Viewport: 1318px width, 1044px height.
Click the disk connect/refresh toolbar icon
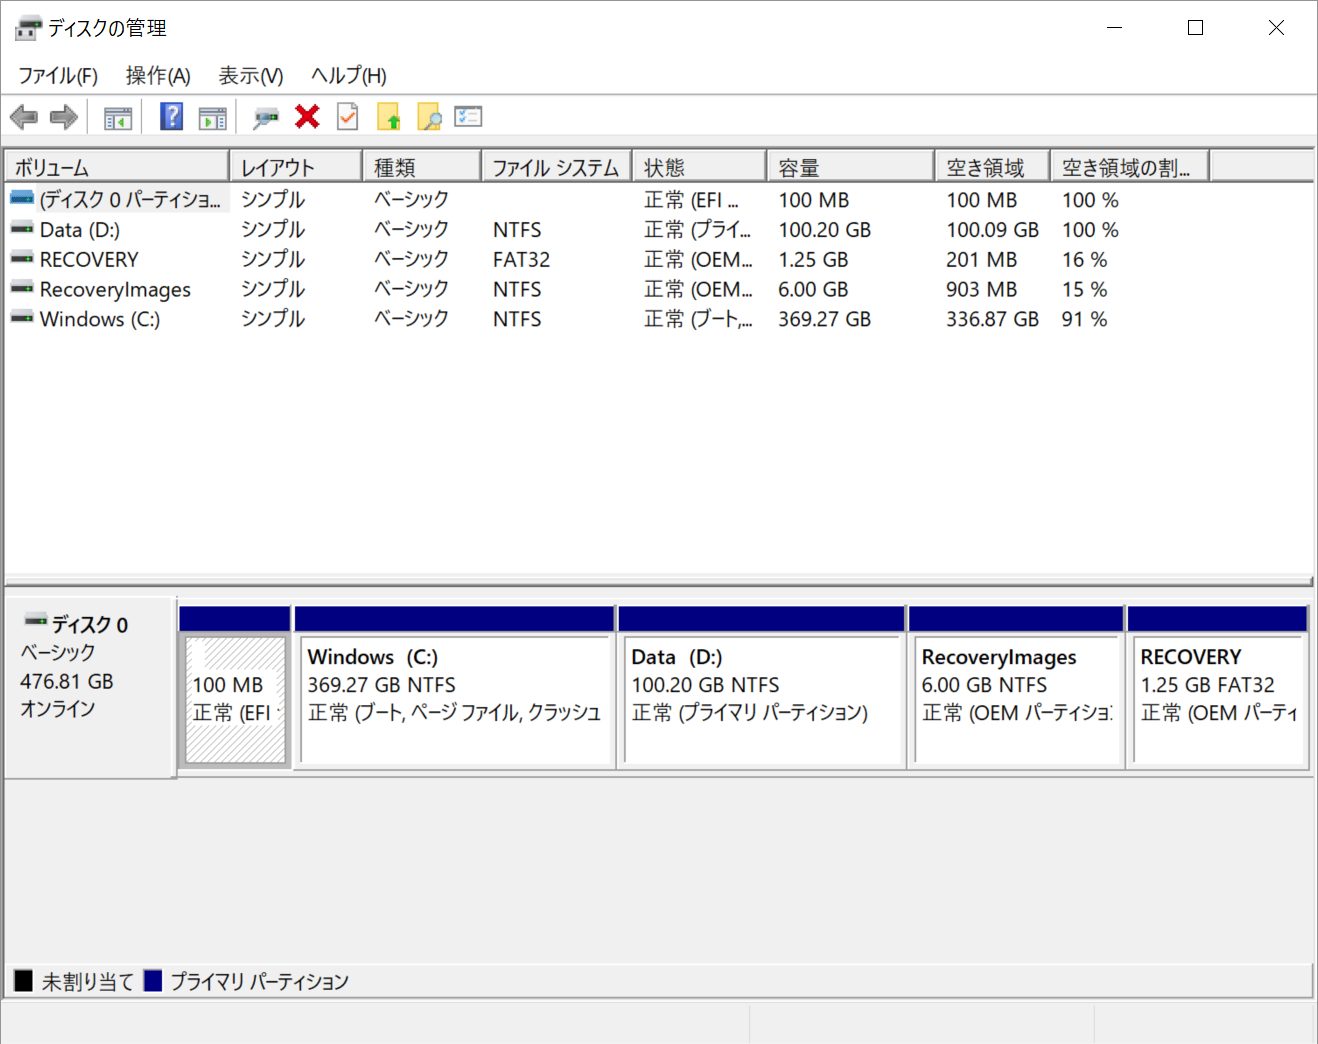coord(266,118)
